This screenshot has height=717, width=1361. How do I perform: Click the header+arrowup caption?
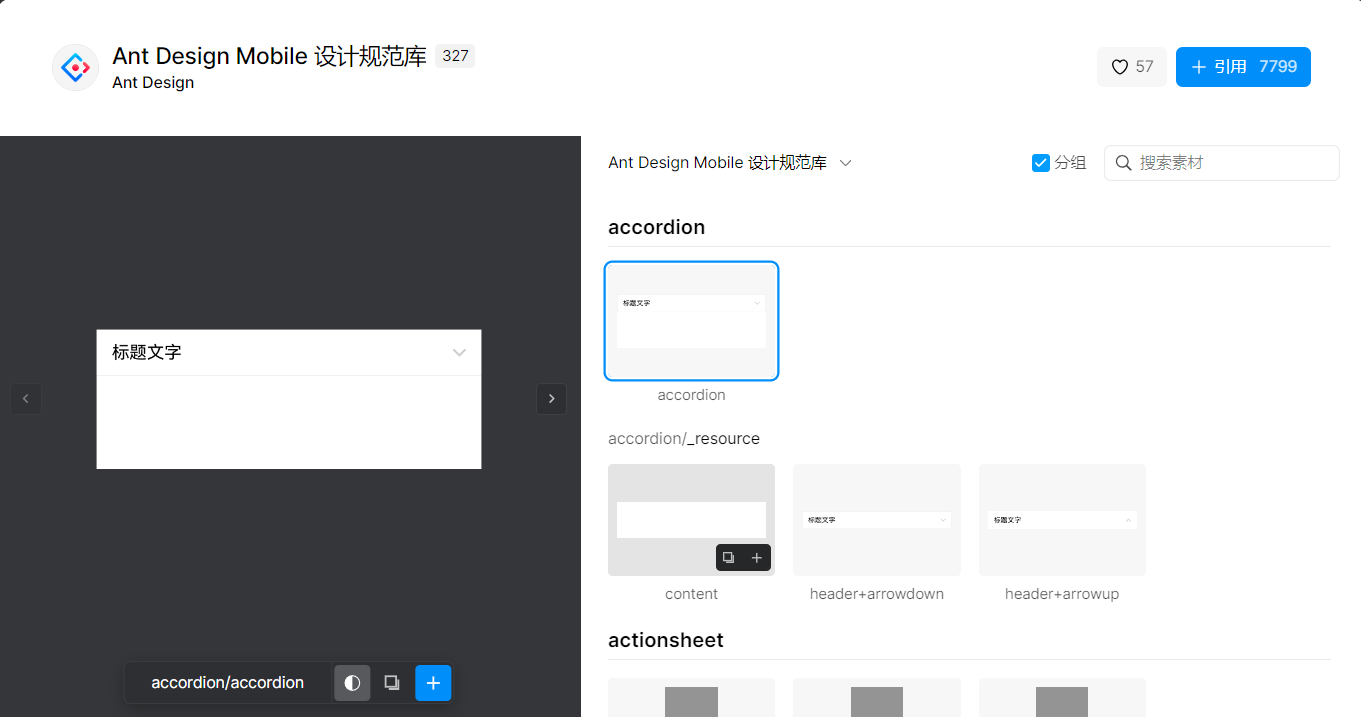(1062, 594)
